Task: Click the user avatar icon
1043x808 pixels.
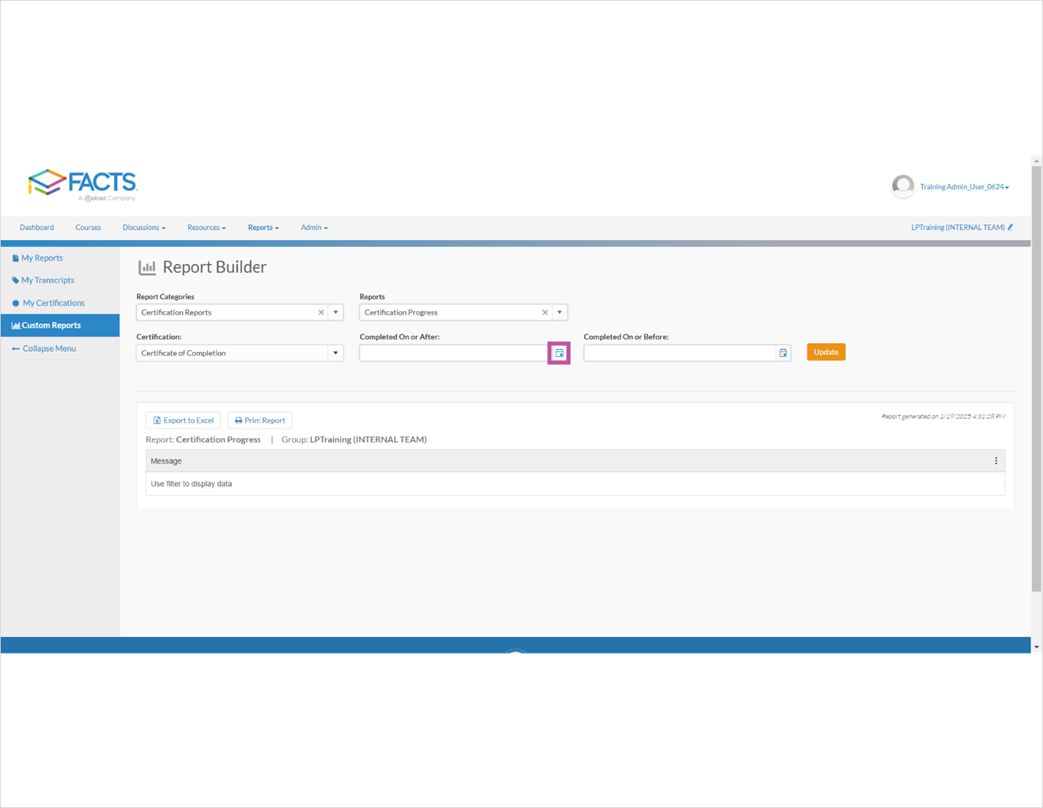Action: pos(903,186)
